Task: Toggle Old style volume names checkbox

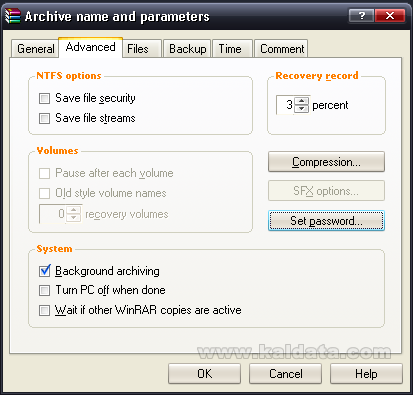Action: click(x=44, y=193)
